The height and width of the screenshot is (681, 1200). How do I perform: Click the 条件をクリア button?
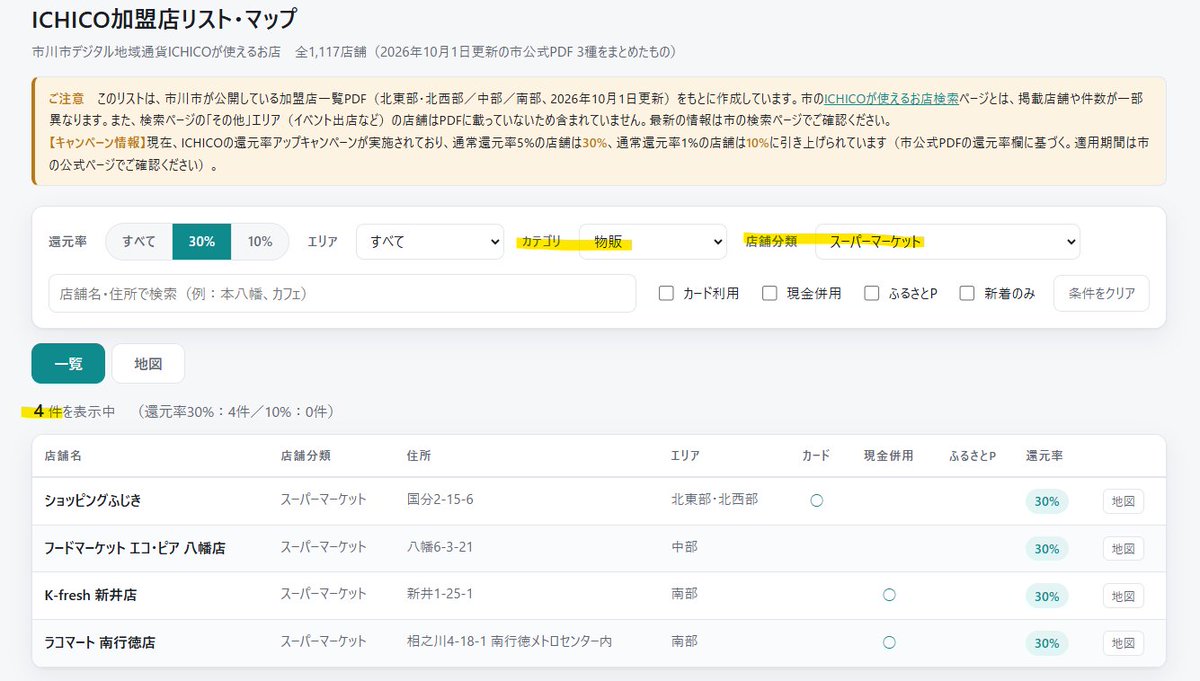pyautogui.click(x=1102, y=293)
